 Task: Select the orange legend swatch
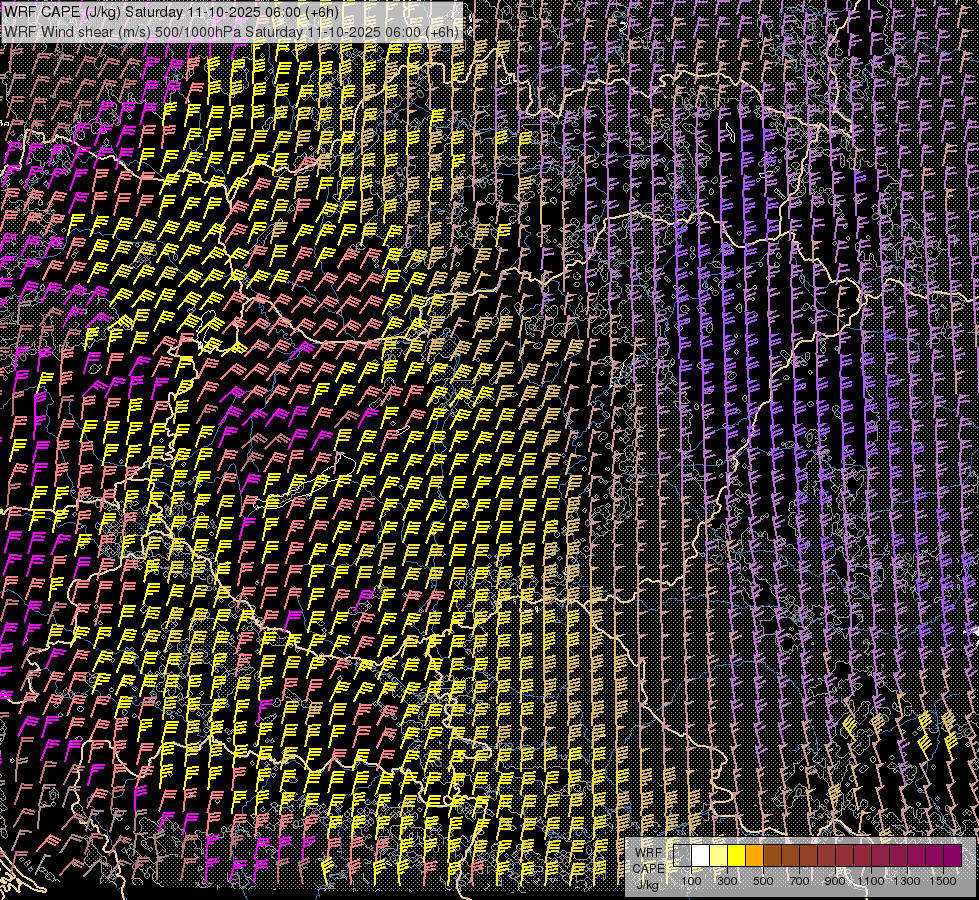[754, 856]
